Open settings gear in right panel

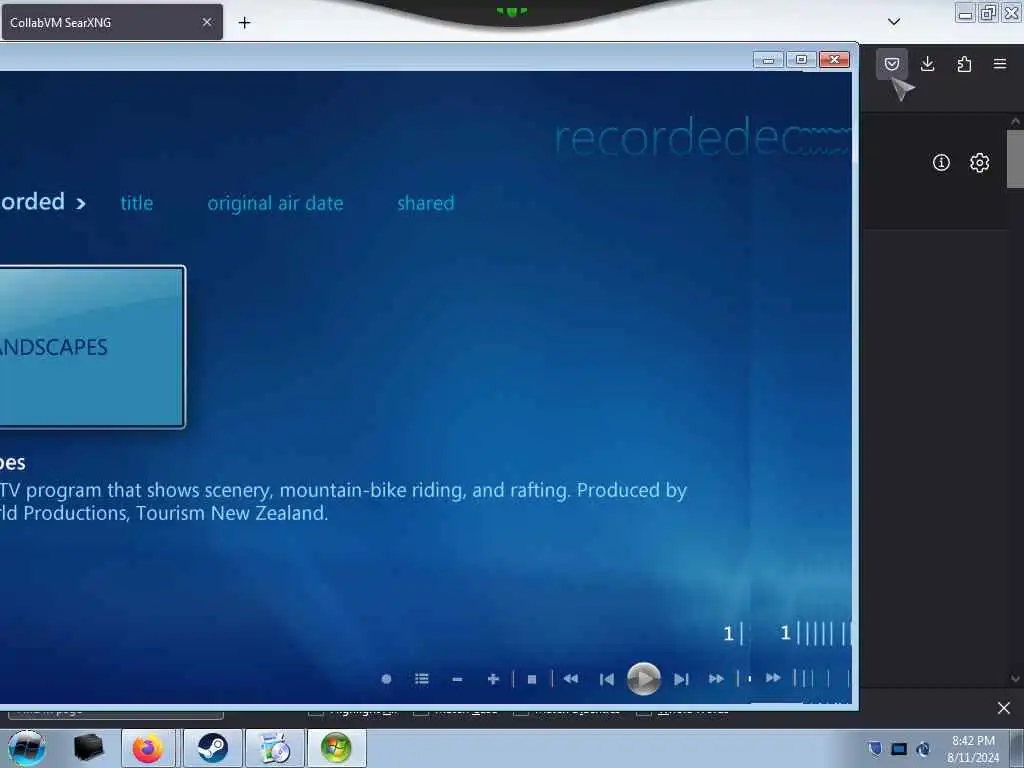point(979,162)
